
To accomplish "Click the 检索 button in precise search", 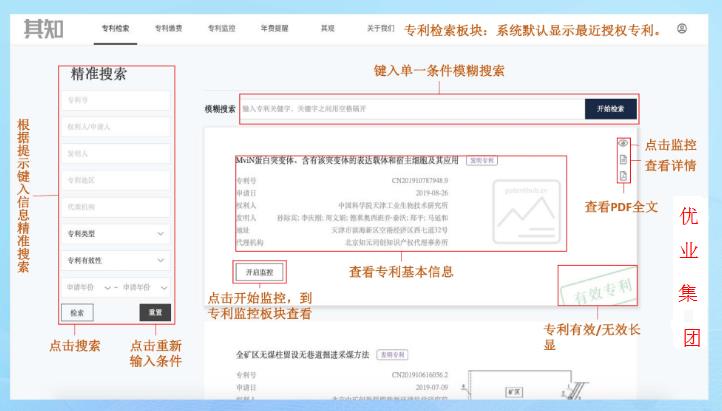I will [x=77, y=313].
